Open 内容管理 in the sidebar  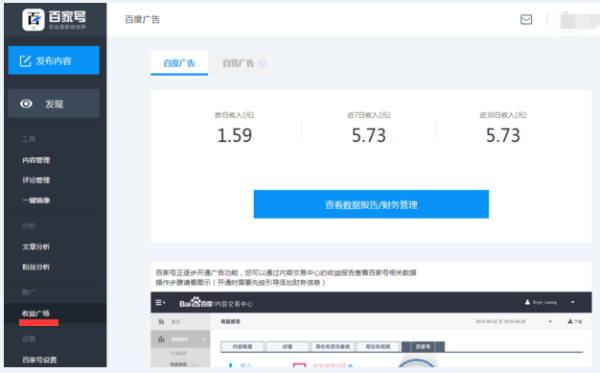36,160
